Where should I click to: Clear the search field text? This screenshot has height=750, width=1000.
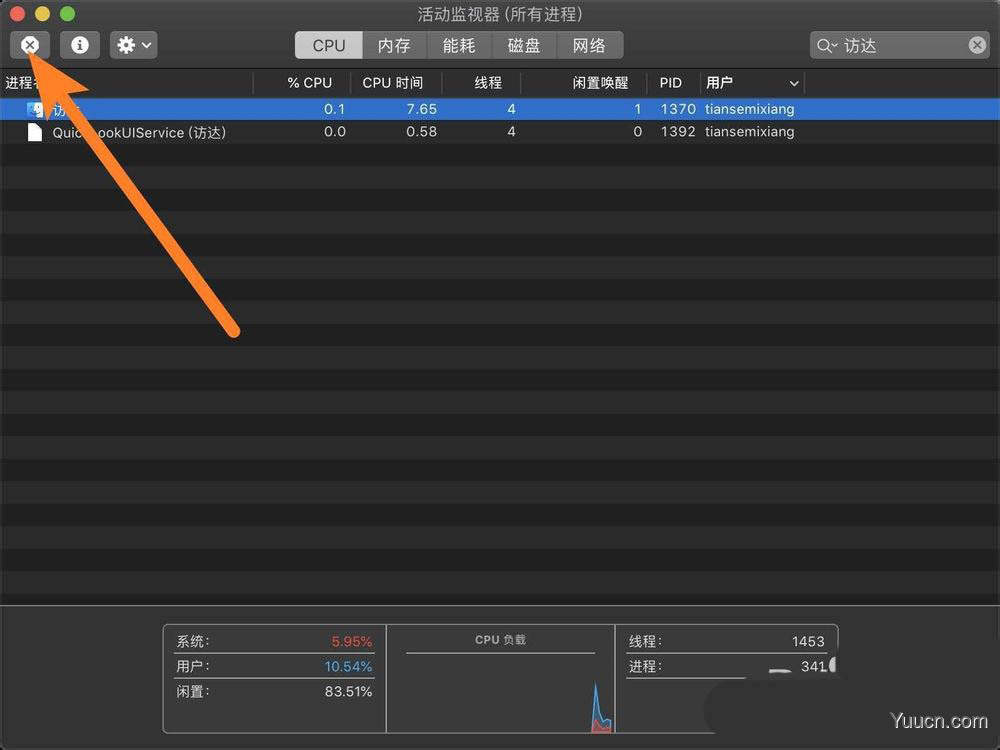click(x=977, y=45)
